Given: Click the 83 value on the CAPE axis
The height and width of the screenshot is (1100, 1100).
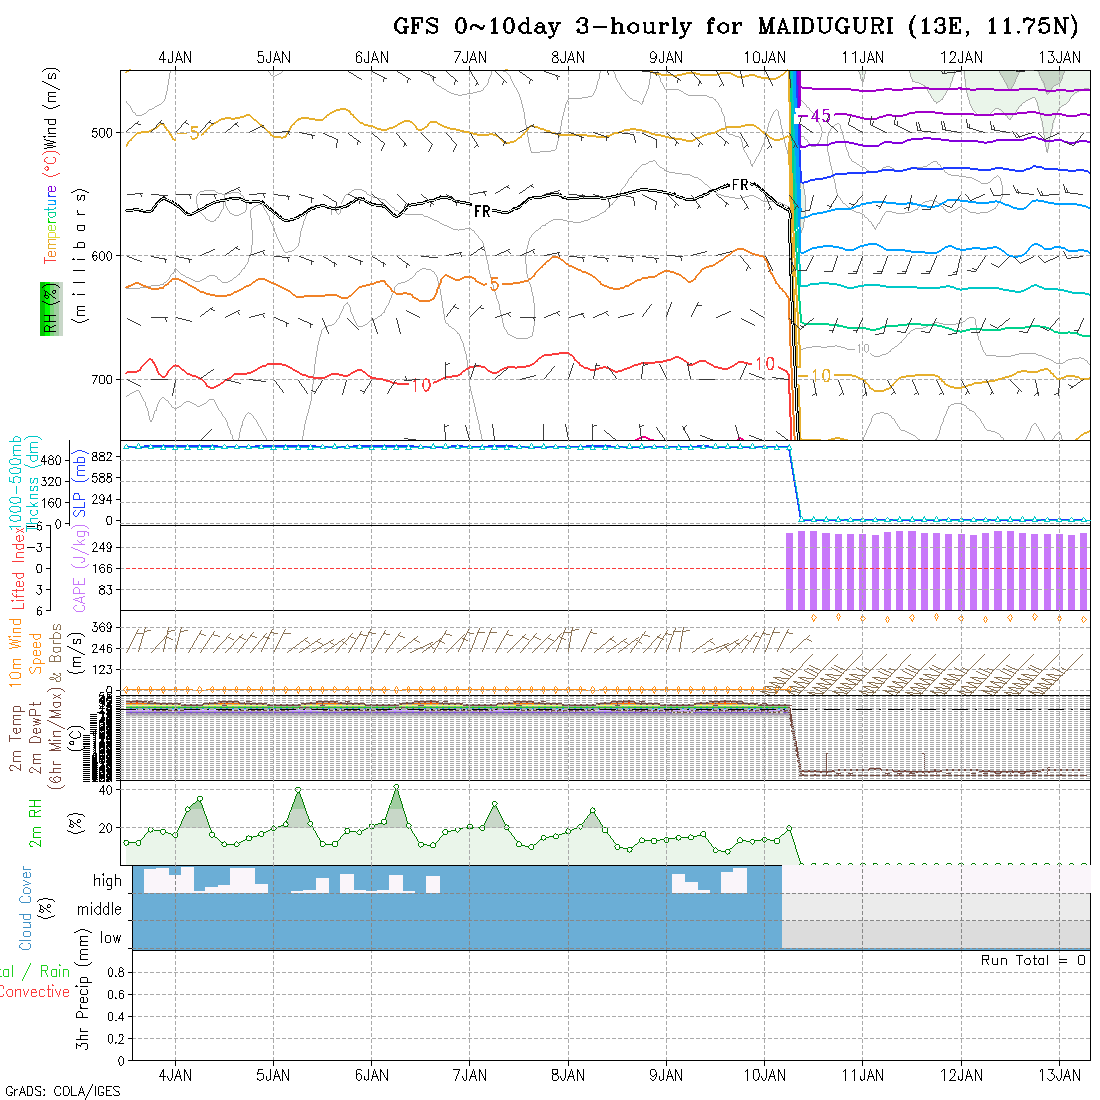Looking at the screenshot, I should (105, 590).
